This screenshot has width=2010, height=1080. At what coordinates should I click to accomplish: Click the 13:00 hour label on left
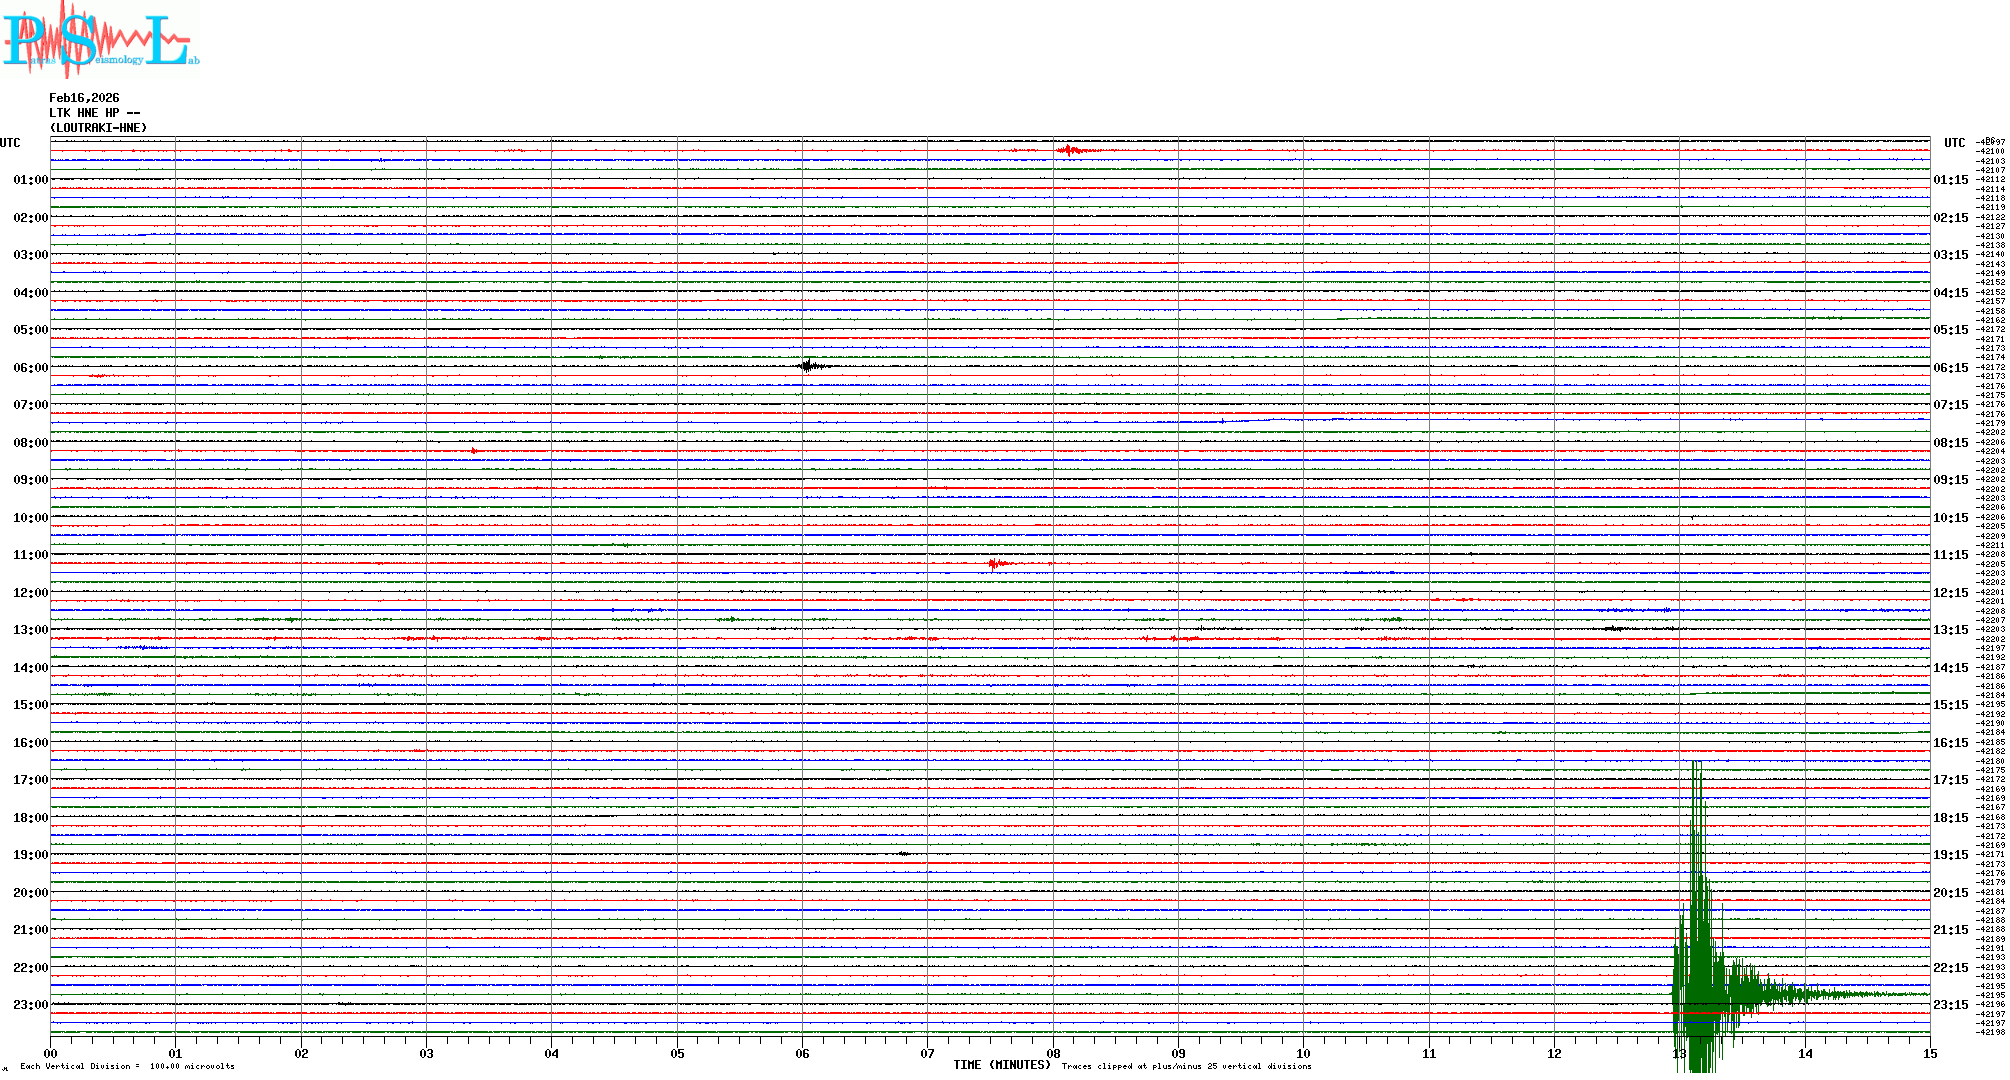coord(30,630)
